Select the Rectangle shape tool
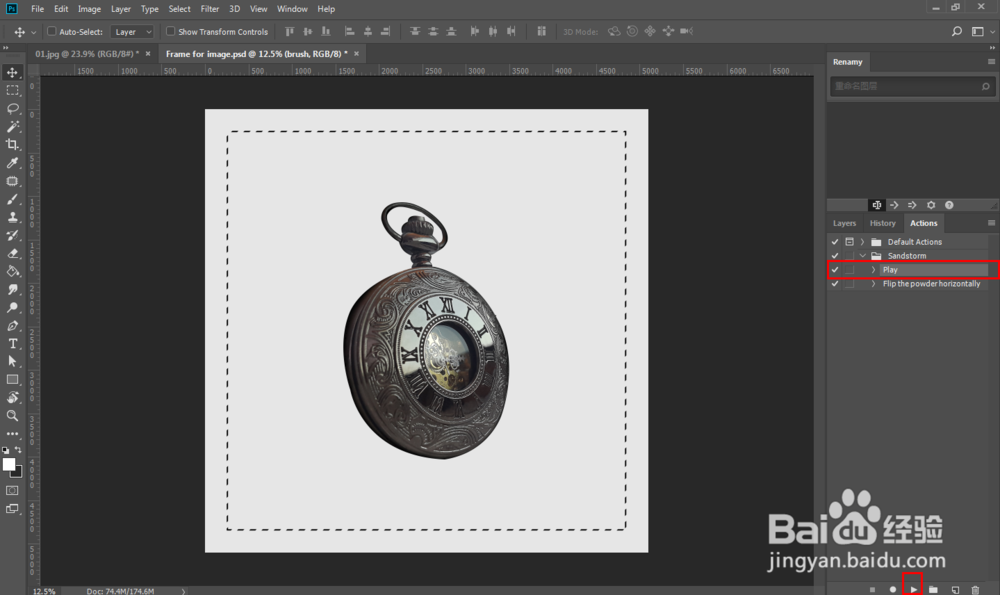 [12, 379]
